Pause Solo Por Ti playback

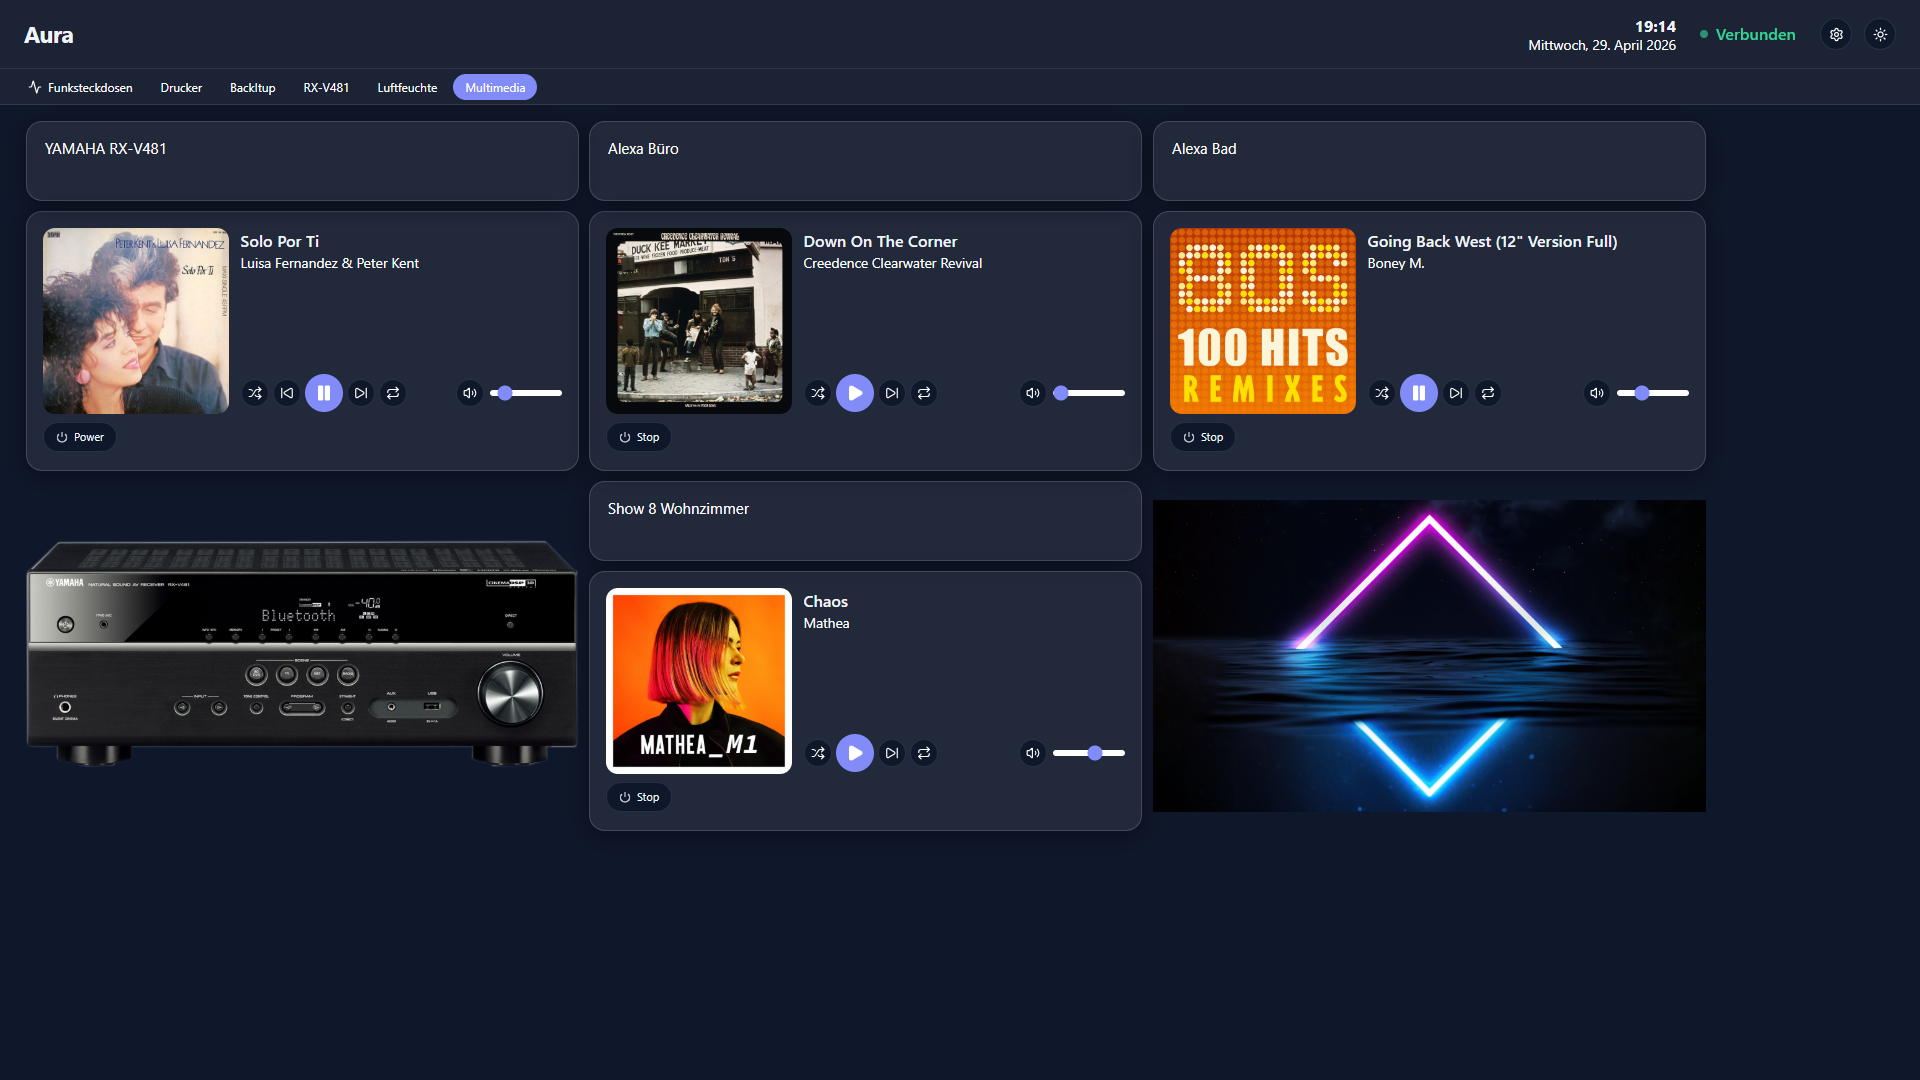(x=324, y=393)
